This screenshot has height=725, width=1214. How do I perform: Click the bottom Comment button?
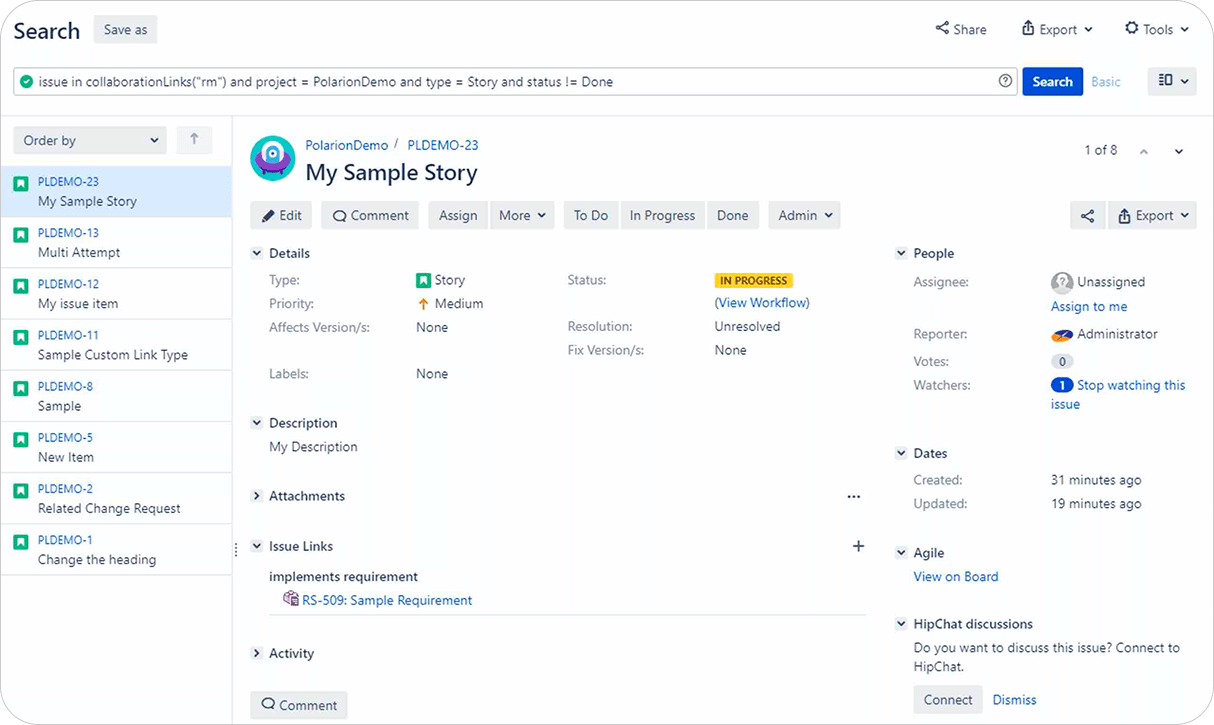pos(299,705)
